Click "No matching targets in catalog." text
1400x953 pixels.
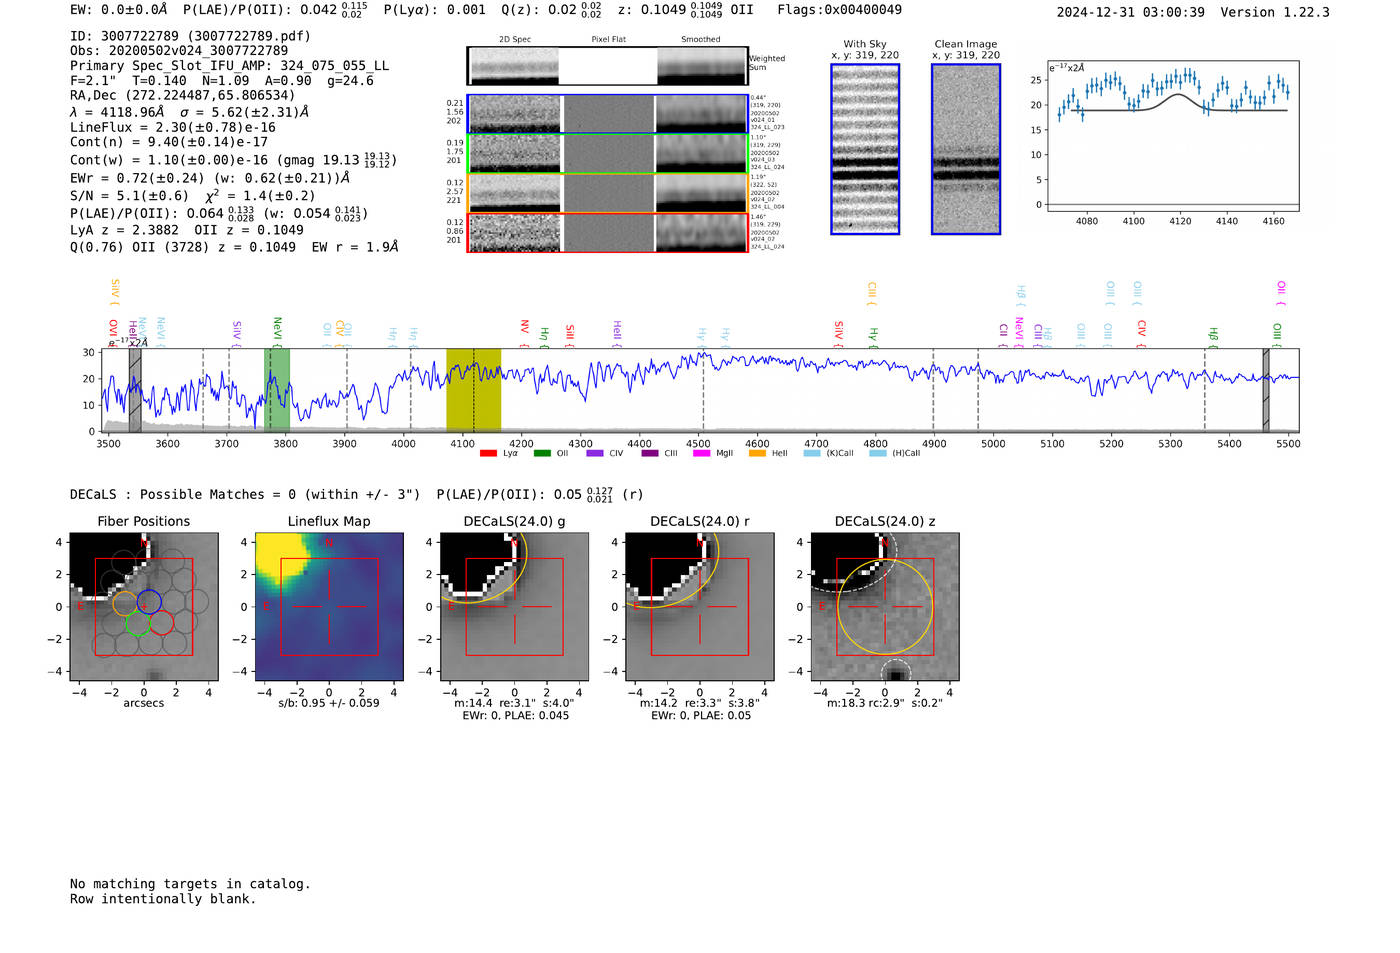point(190,884)
